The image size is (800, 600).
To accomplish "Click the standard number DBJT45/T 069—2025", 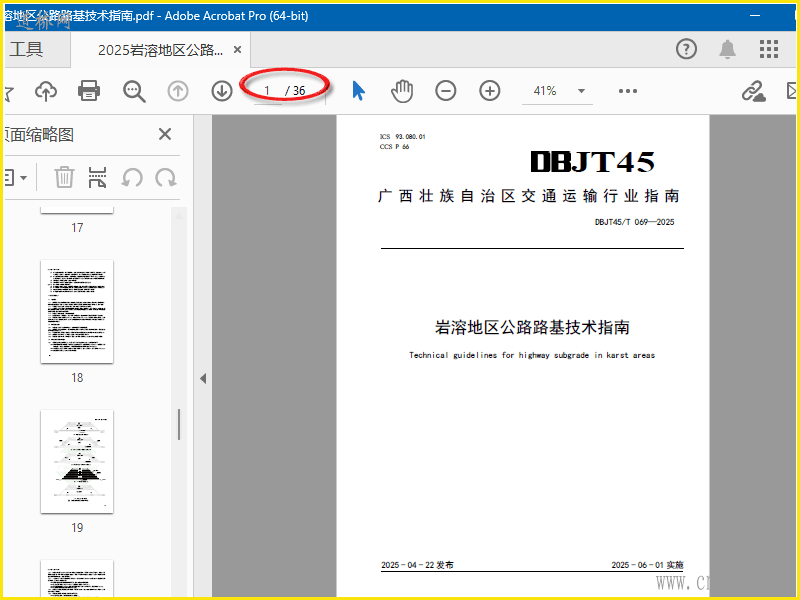I will [x=634, y=222].
